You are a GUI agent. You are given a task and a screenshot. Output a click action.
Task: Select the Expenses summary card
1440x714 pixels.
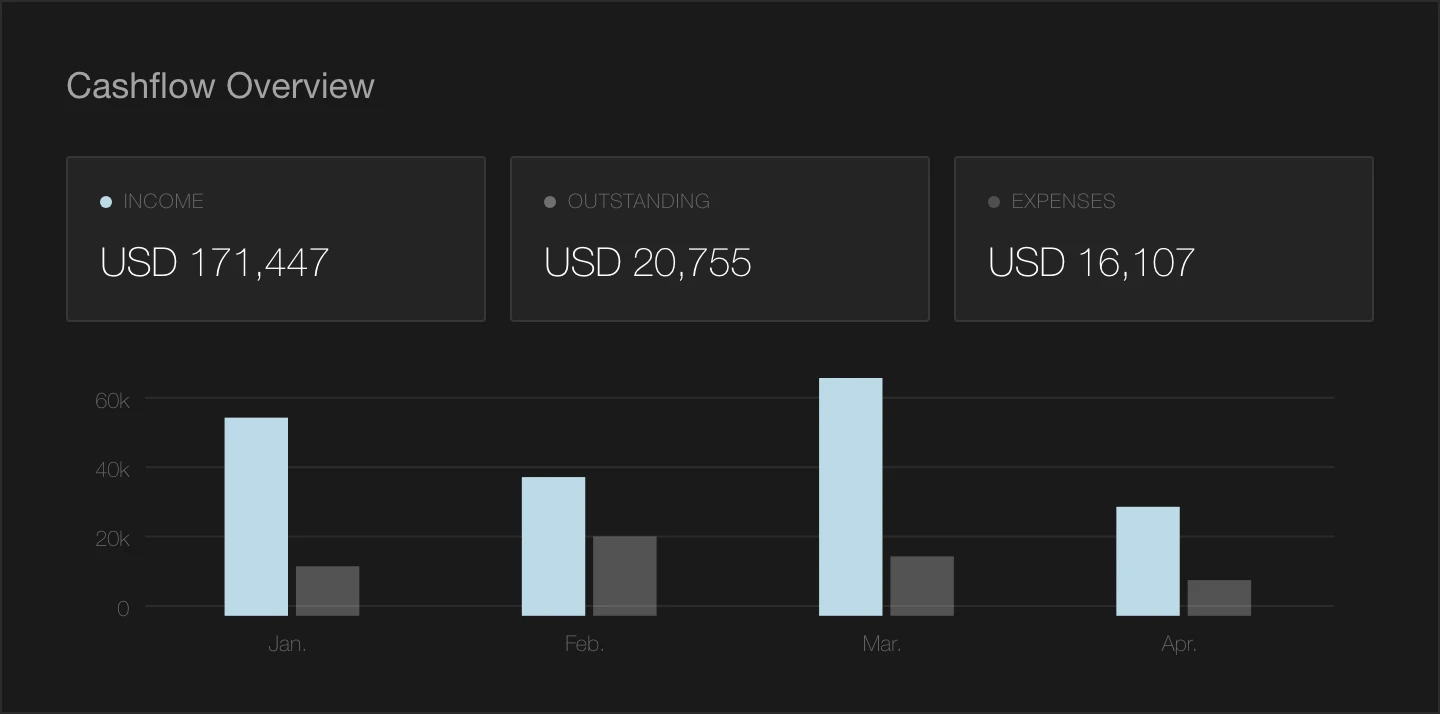pos(1164,239)
